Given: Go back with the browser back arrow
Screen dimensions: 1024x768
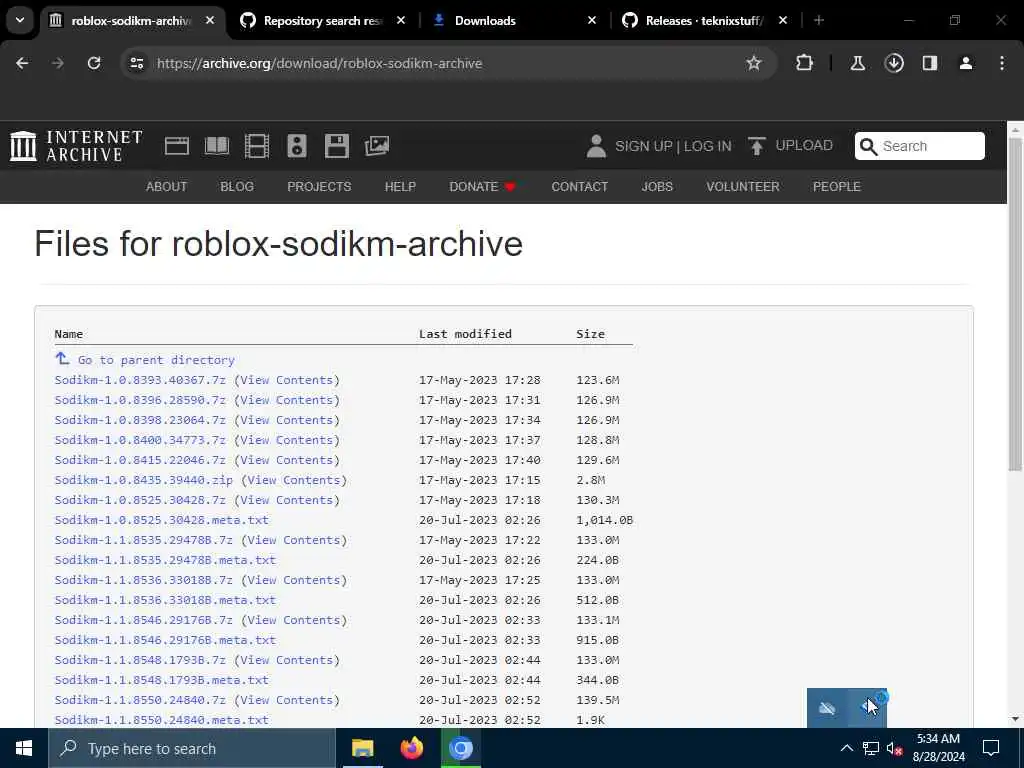Looking at the screenshot, I should click(x=22, y=63).
